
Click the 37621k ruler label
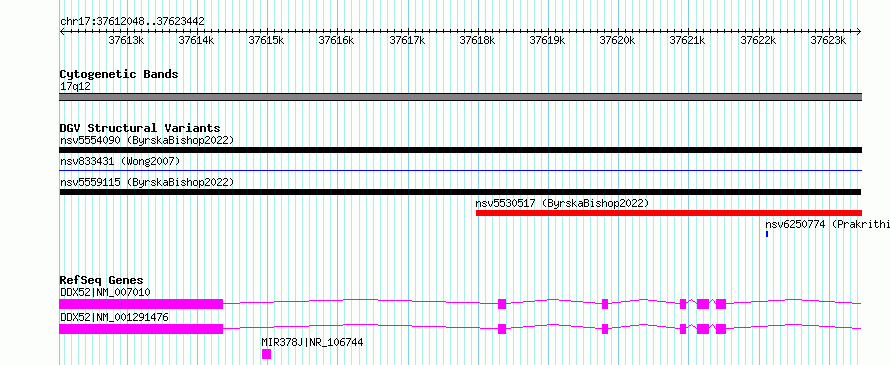click(688, 40)
